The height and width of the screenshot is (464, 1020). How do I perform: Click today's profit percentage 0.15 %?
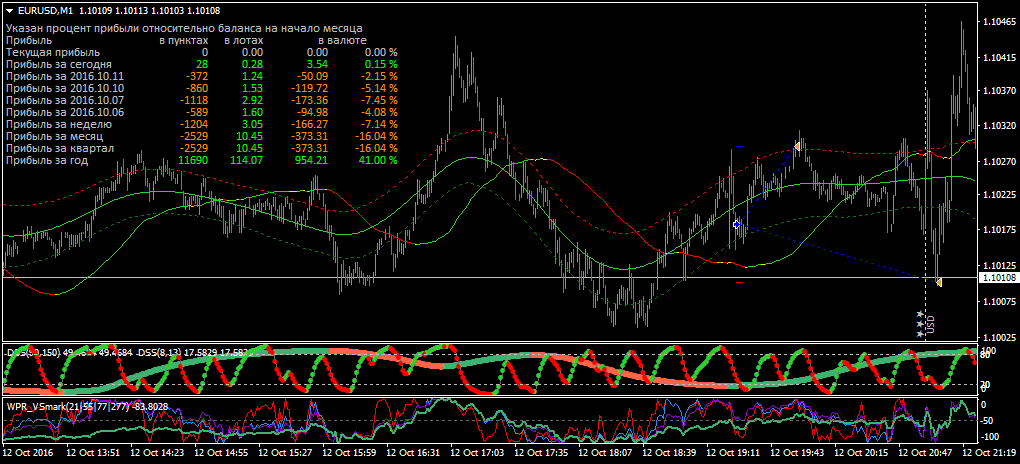pos(380,64)
